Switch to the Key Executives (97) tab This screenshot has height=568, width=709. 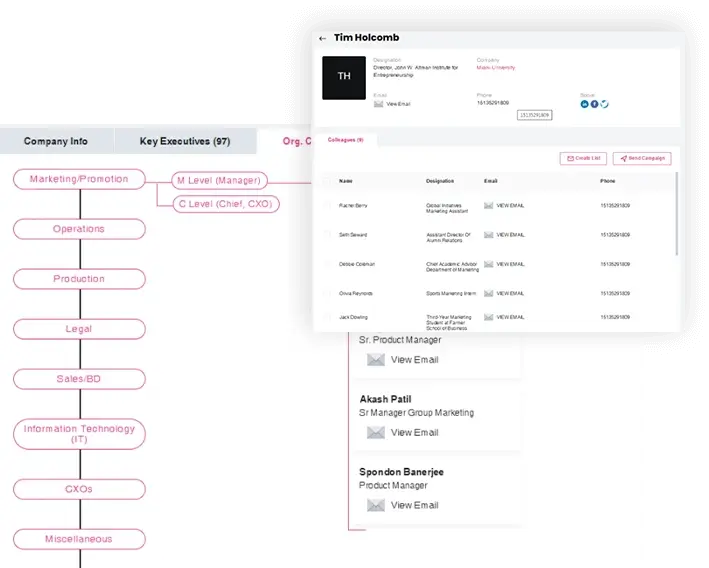184,141
